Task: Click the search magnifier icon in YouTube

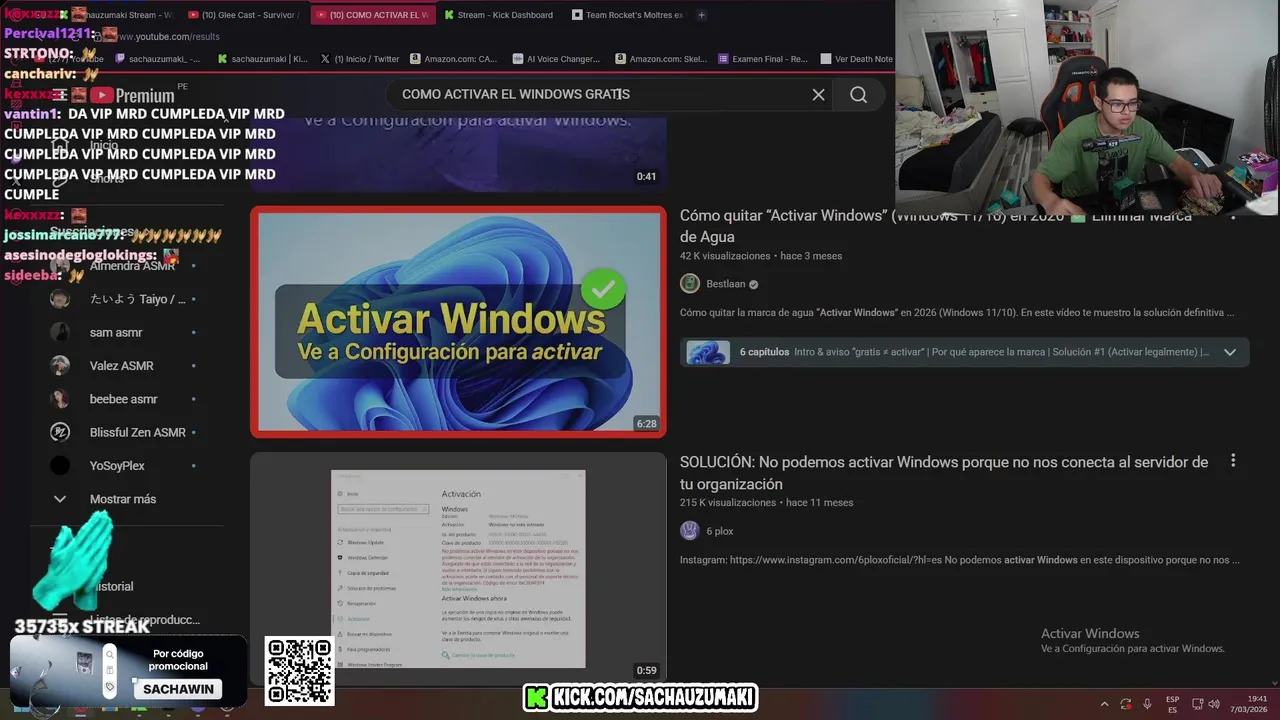Action: pyautogui.click(x=858, y=94)
